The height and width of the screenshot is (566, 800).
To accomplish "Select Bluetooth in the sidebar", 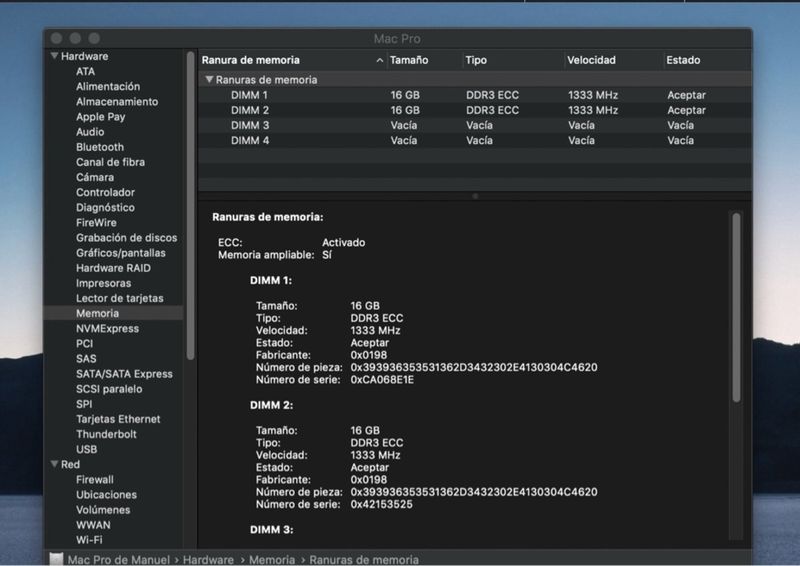I will (99, 147).
